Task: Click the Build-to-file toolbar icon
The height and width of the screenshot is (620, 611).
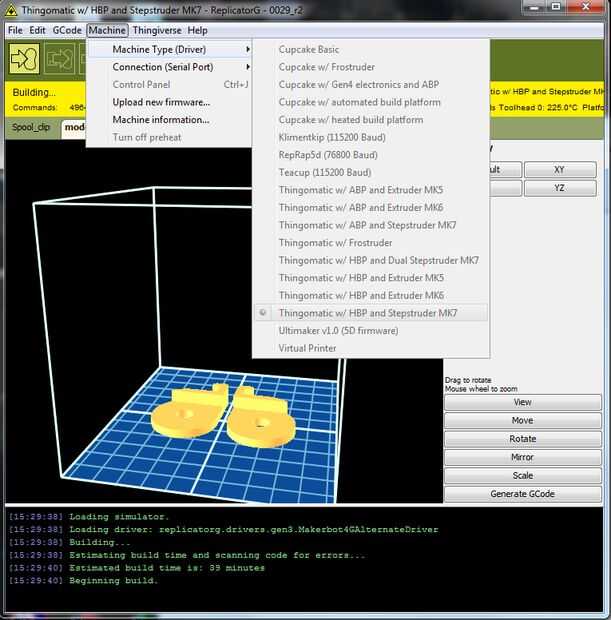Action: tap(59, 59)
